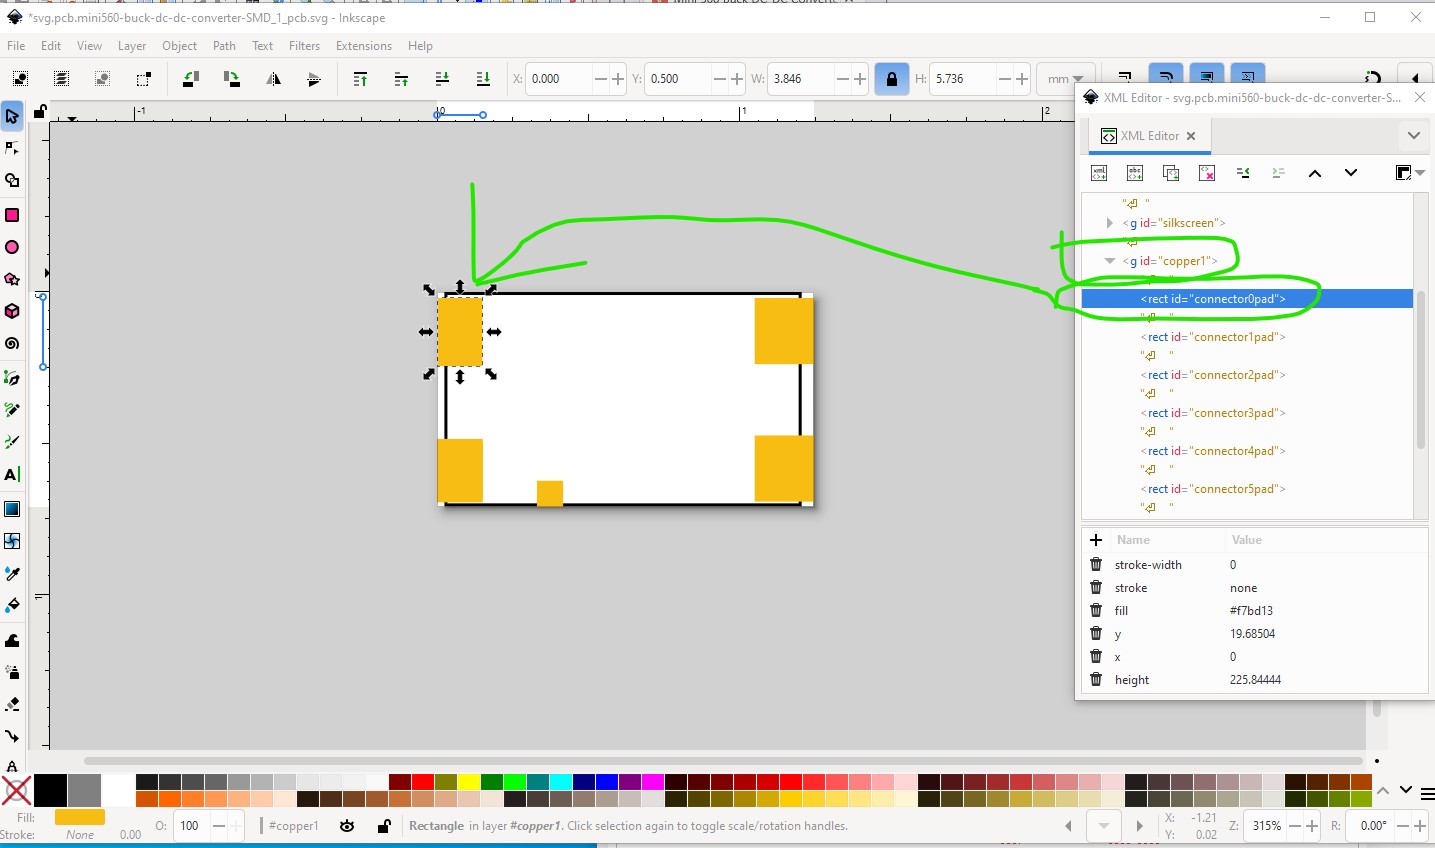1435x848 pixels.
Task: Raise selection to top icon
Action: coord(360,79)
